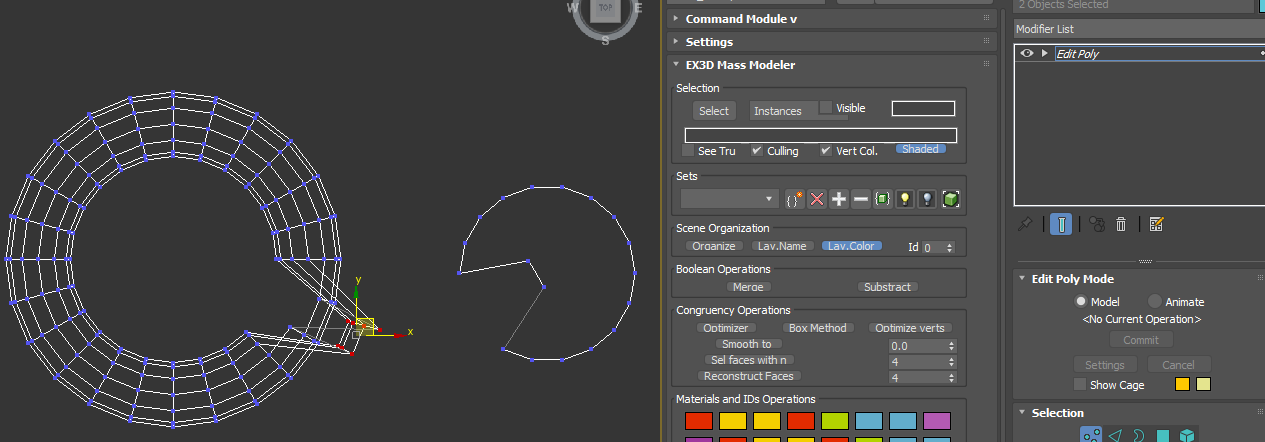
Task: Toggle show end result icon
Action: click(x=1061, y=224)
